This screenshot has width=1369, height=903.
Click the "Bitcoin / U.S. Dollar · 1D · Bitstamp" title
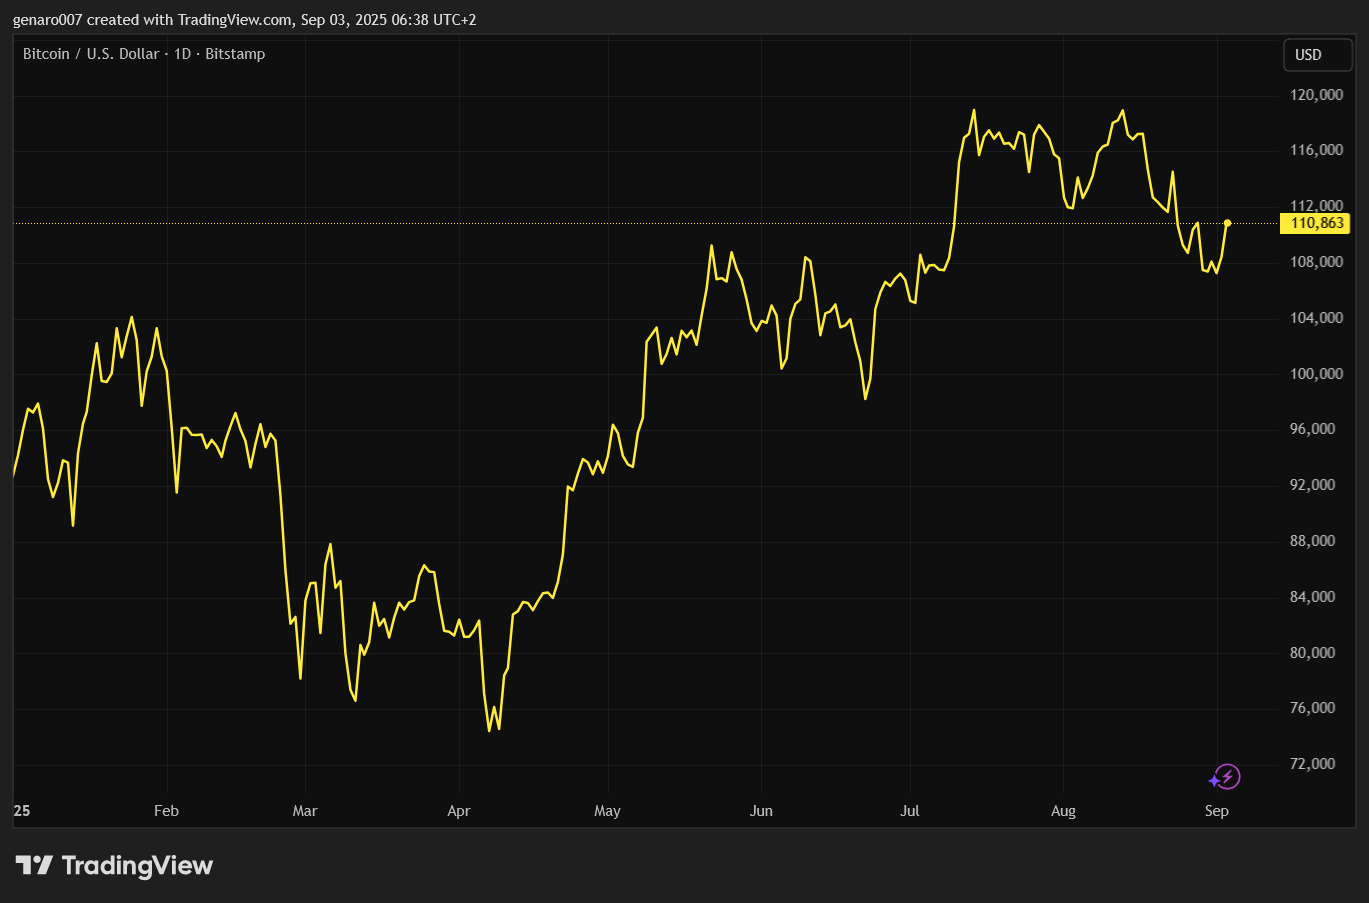pyautogui.click(x=144, y=54)
